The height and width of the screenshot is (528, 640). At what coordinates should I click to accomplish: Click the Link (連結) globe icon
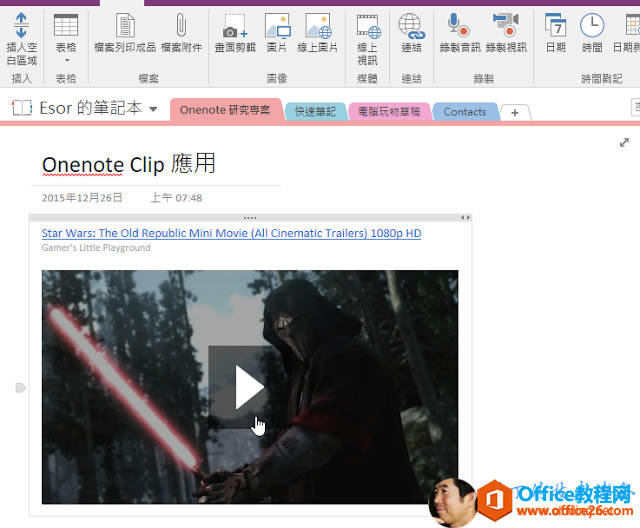[x=411, y=26]
